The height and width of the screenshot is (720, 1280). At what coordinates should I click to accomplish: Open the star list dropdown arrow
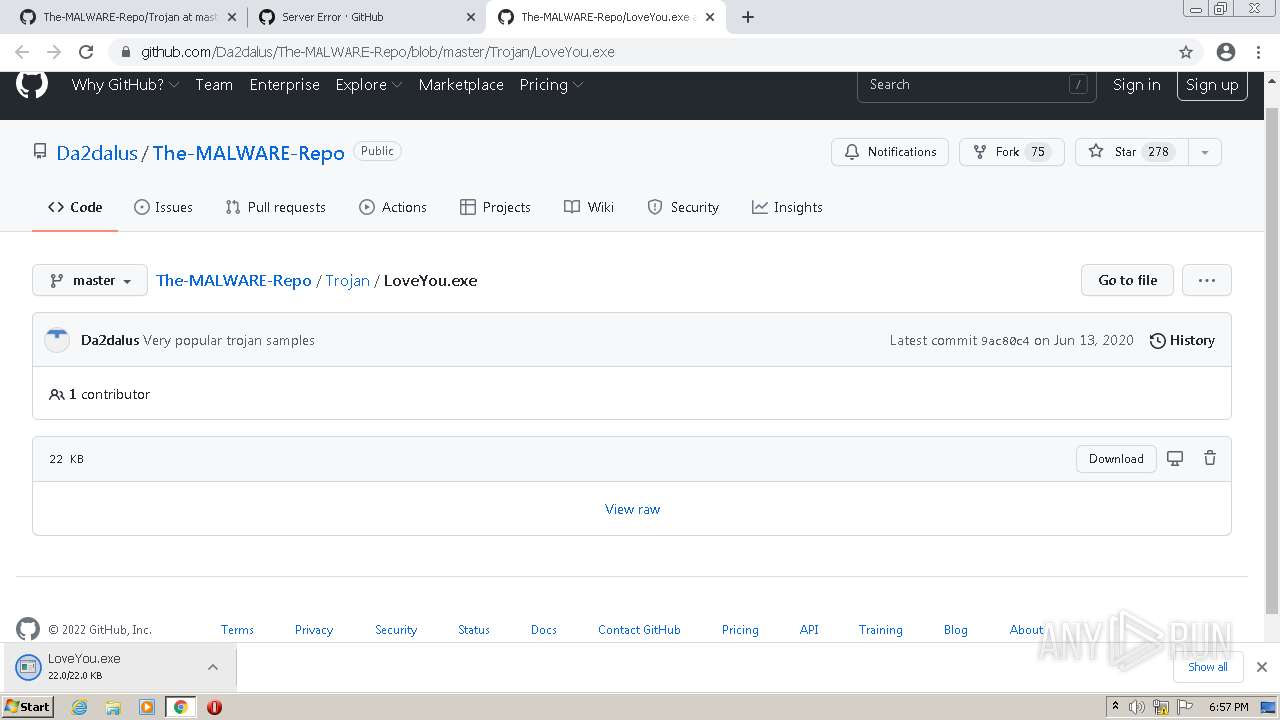(x=1205, y=152)
